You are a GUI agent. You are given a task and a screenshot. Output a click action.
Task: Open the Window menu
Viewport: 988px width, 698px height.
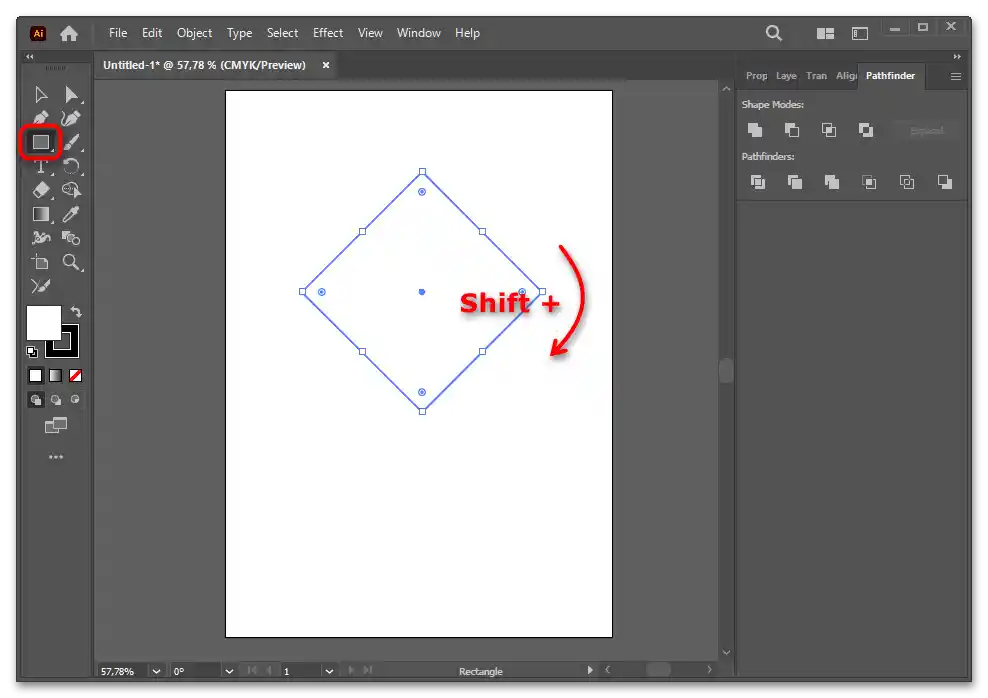click(x=418, y=33)
